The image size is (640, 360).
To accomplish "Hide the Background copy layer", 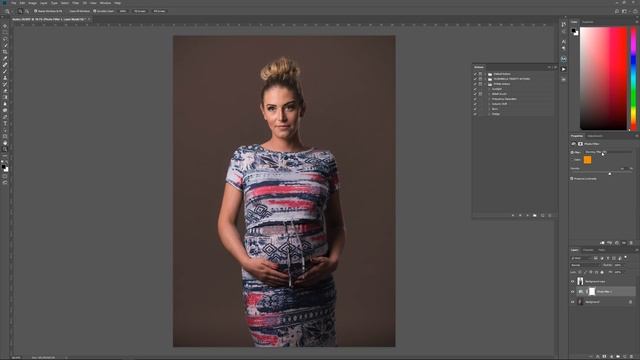I will 572,281.
